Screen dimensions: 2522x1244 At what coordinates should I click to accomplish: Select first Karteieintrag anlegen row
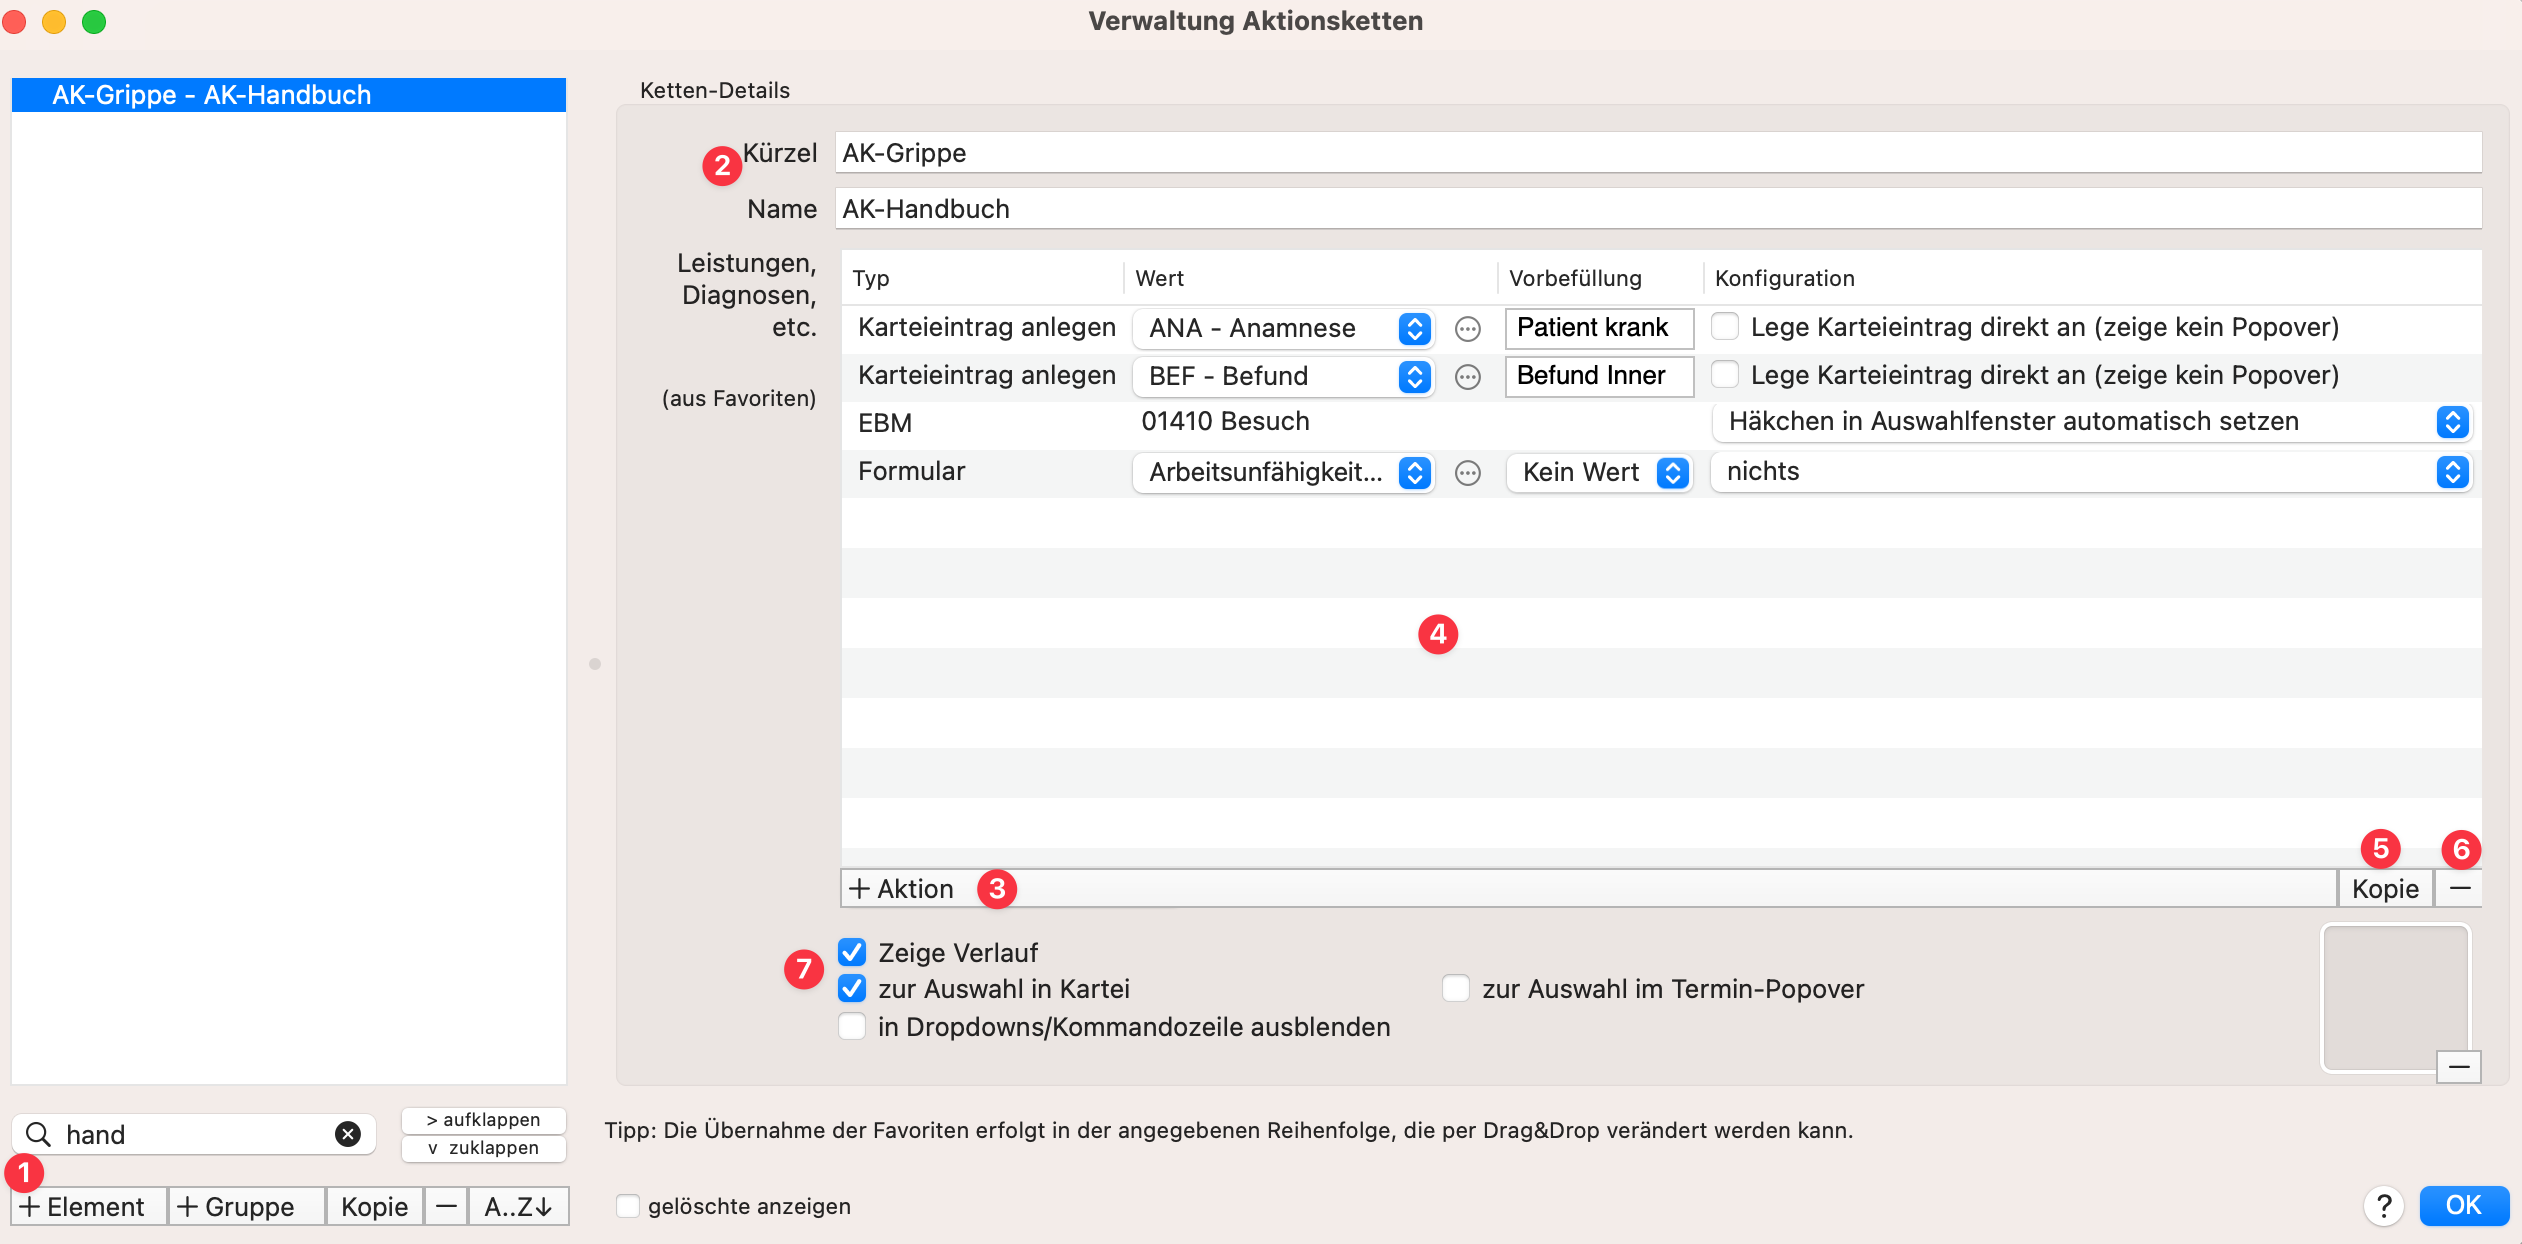[x=986, y=327]
